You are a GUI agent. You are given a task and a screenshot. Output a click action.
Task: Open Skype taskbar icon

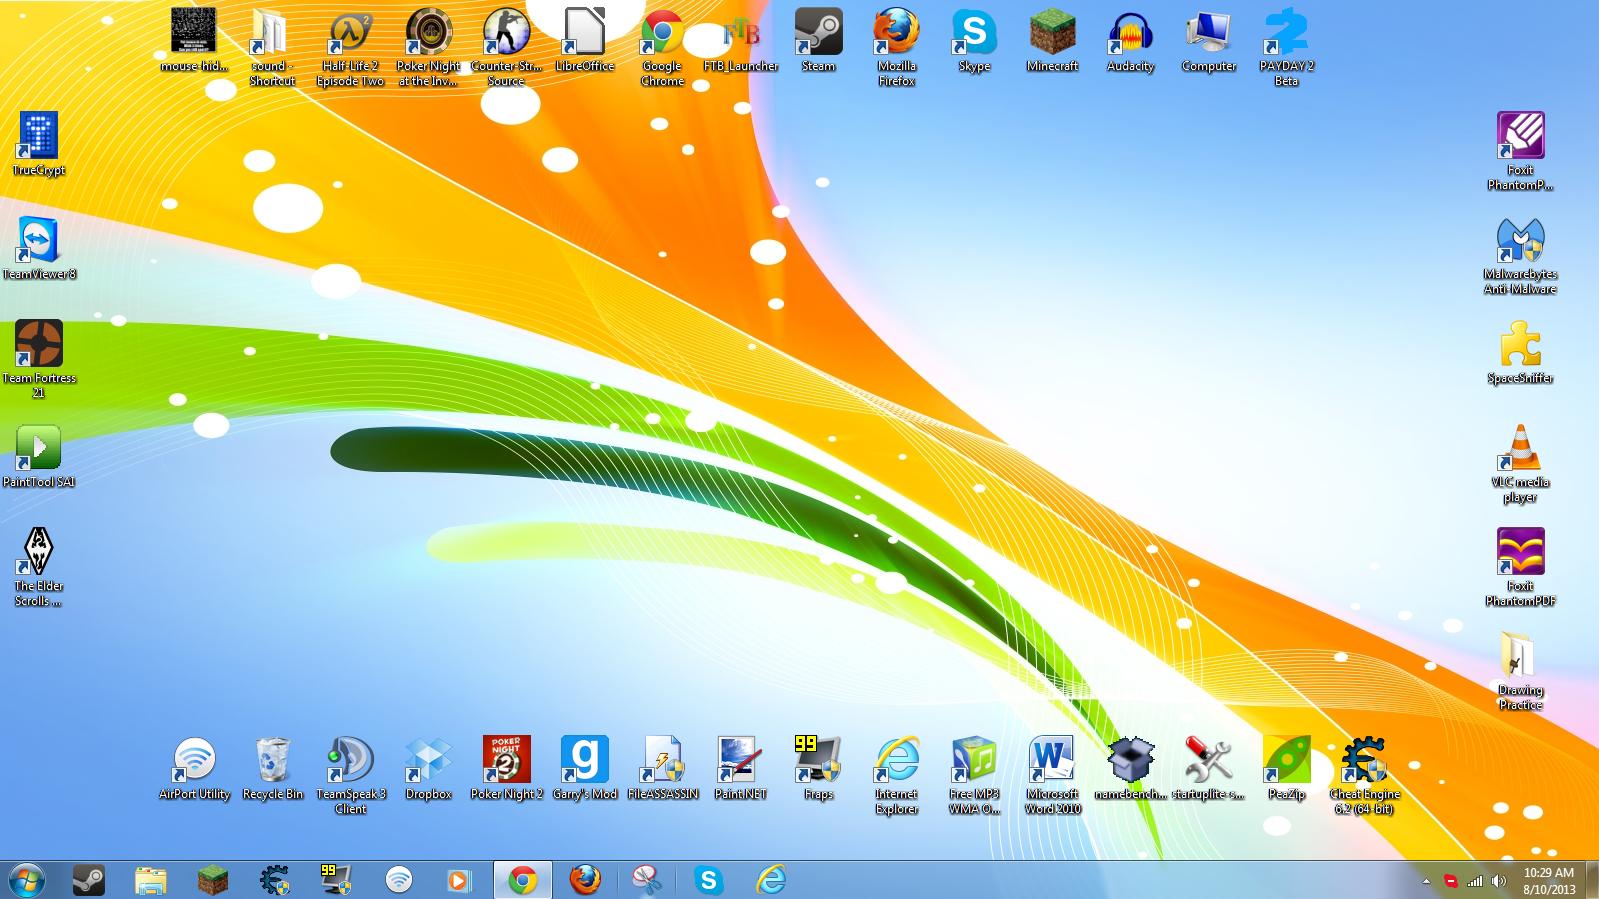pos(709,880)
